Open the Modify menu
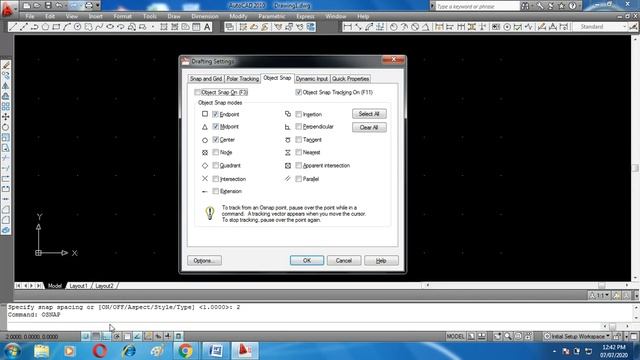This screenshot has height=360, width=640. tap(238, 16)
